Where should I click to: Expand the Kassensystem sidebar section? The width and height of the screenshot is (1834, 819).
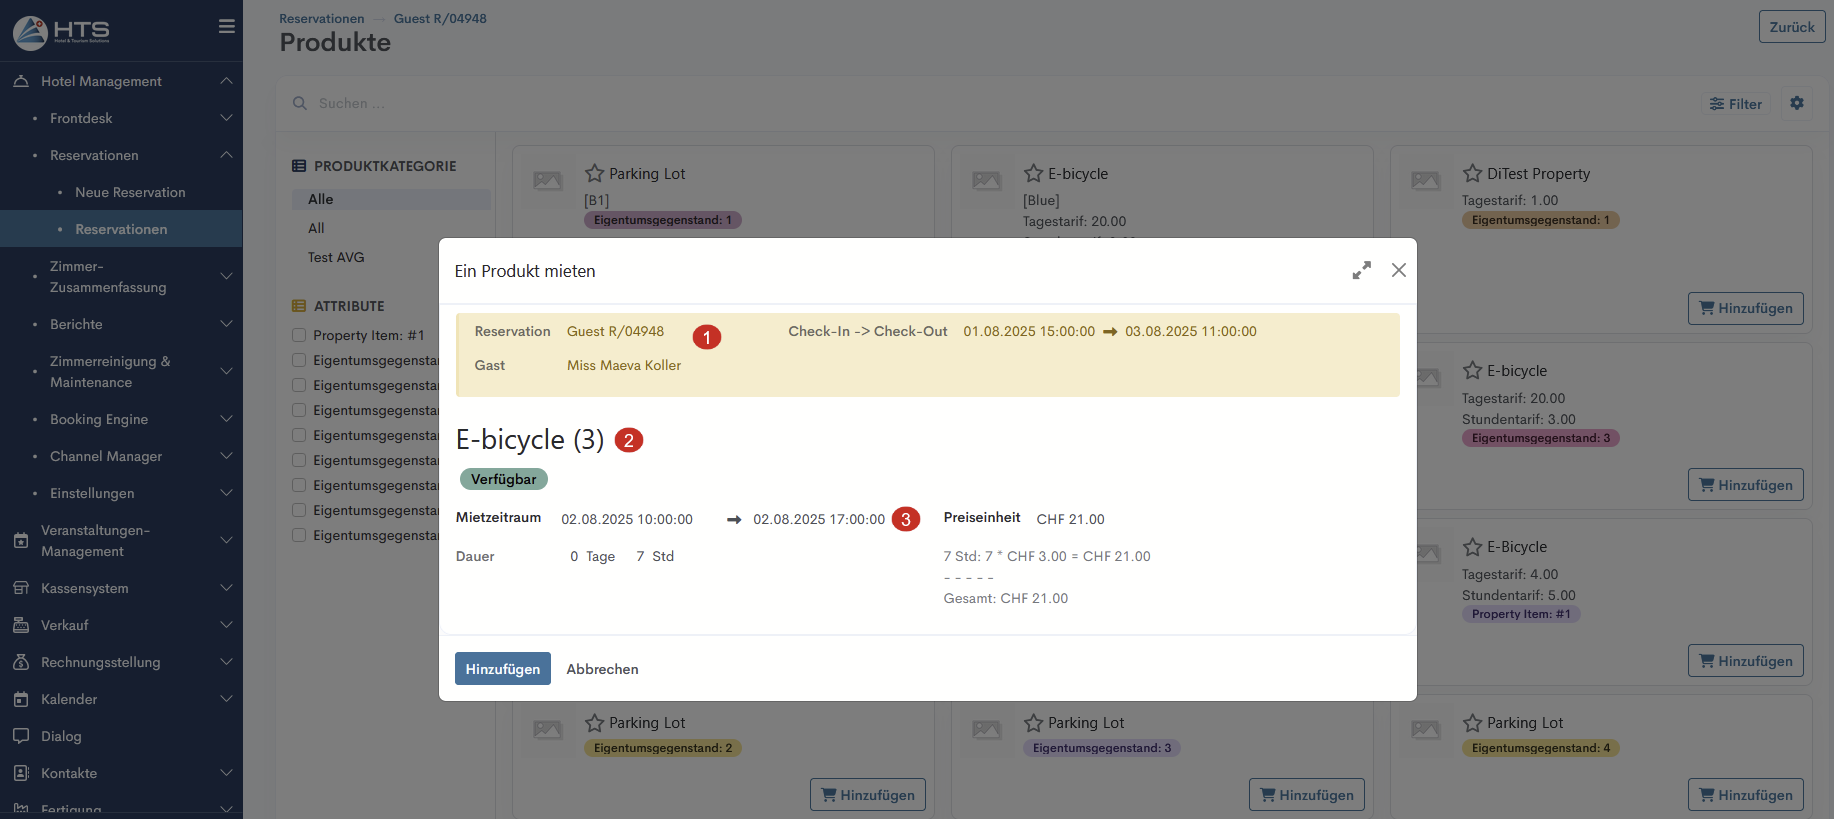pyautogui.click(x=226, y=588)
